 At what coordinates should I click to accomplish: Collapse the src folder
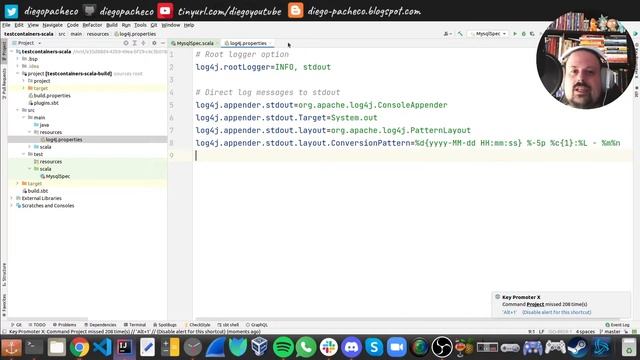tap(18, 110)
